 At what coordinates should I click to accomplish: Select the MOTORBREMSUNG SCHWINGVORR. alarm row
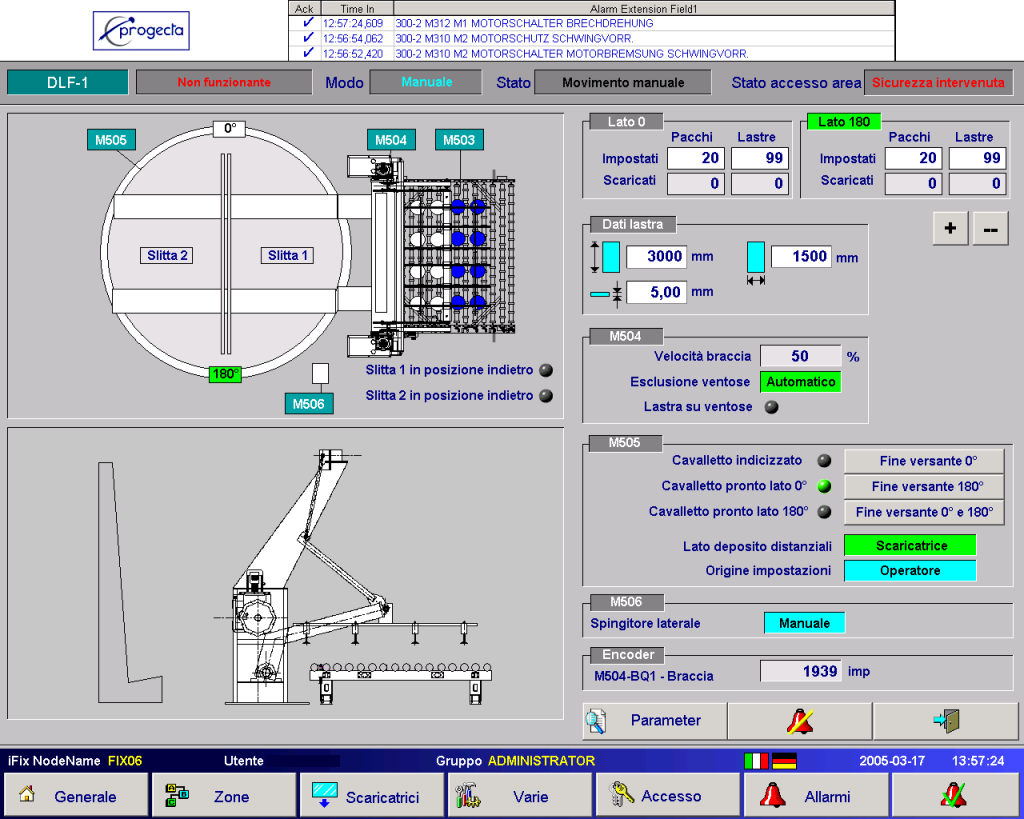[592, 54]
